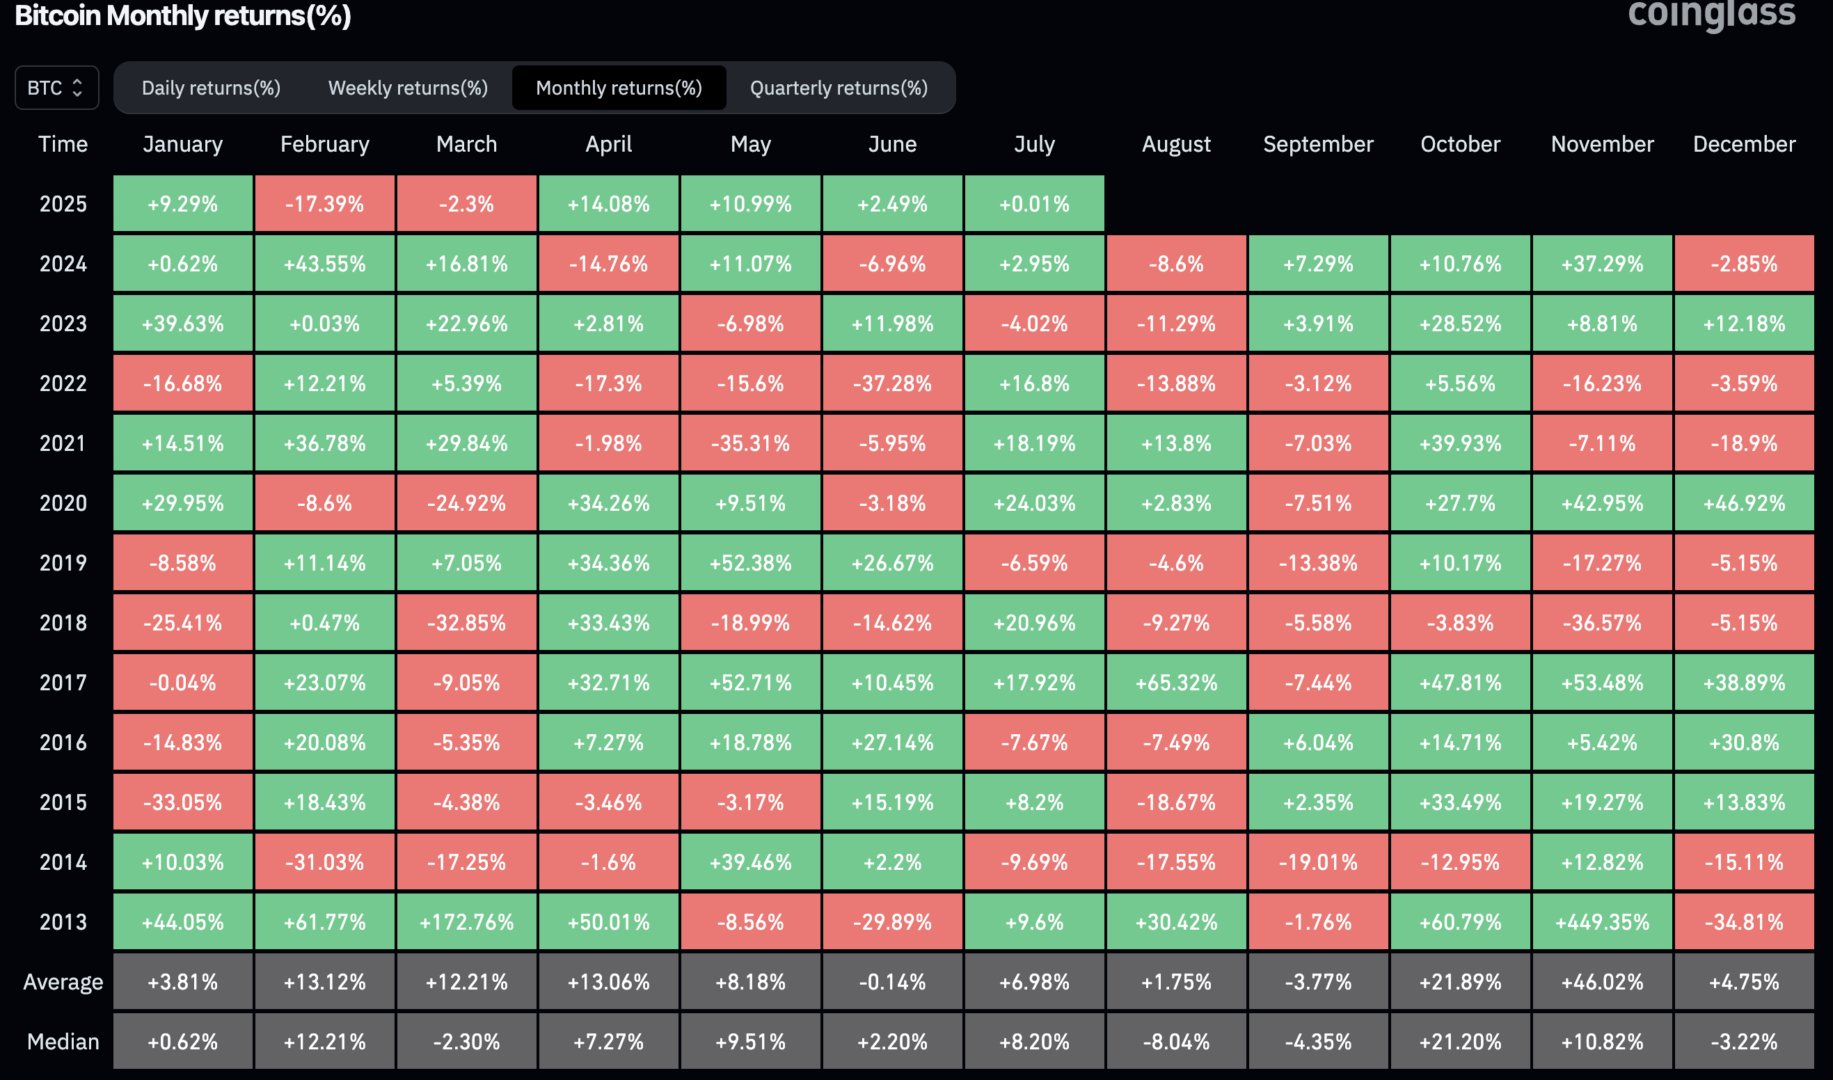Click the October Median +21.20% cell

[x=1460, y=1042]
